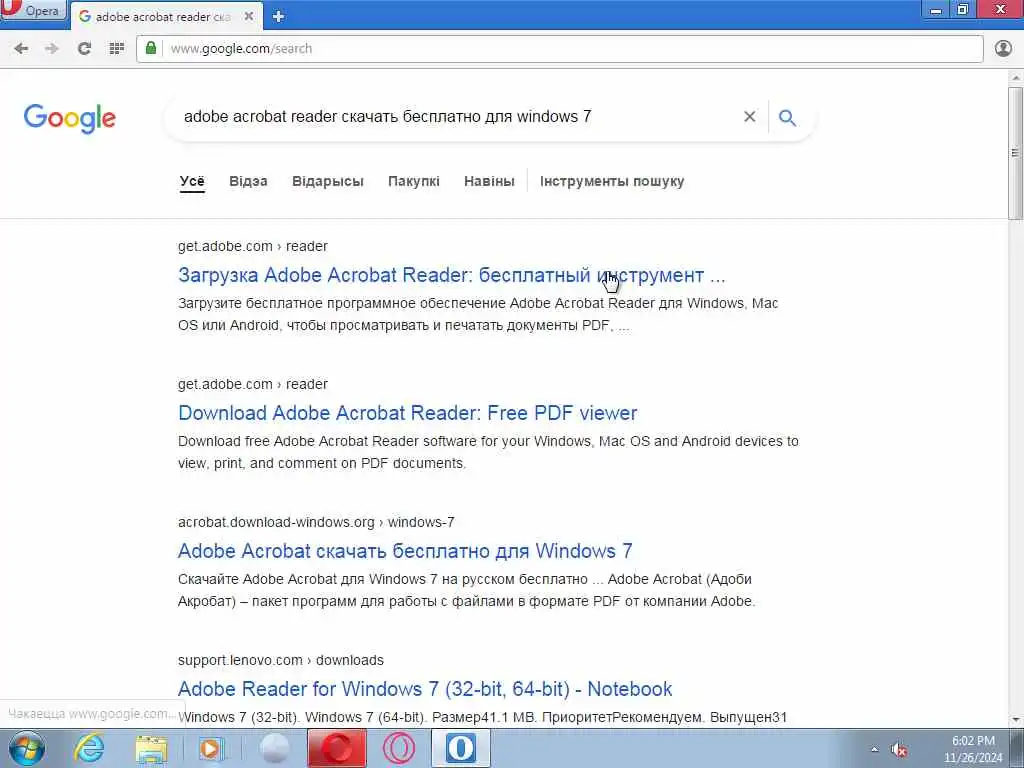1024x768 pixels.
Task: Switch to the Пакупкі shopping tab
Action: (x=413, y=181)
